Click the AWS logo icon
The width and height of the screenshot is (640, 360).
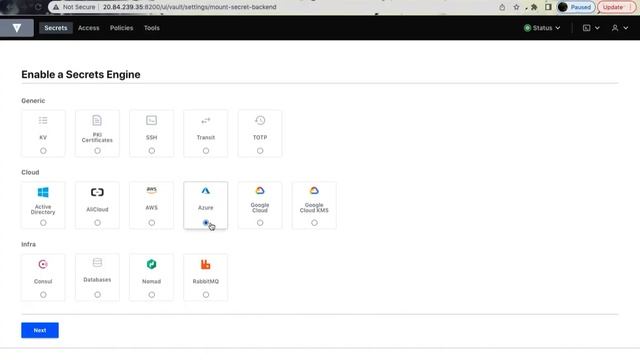[151, 190]
